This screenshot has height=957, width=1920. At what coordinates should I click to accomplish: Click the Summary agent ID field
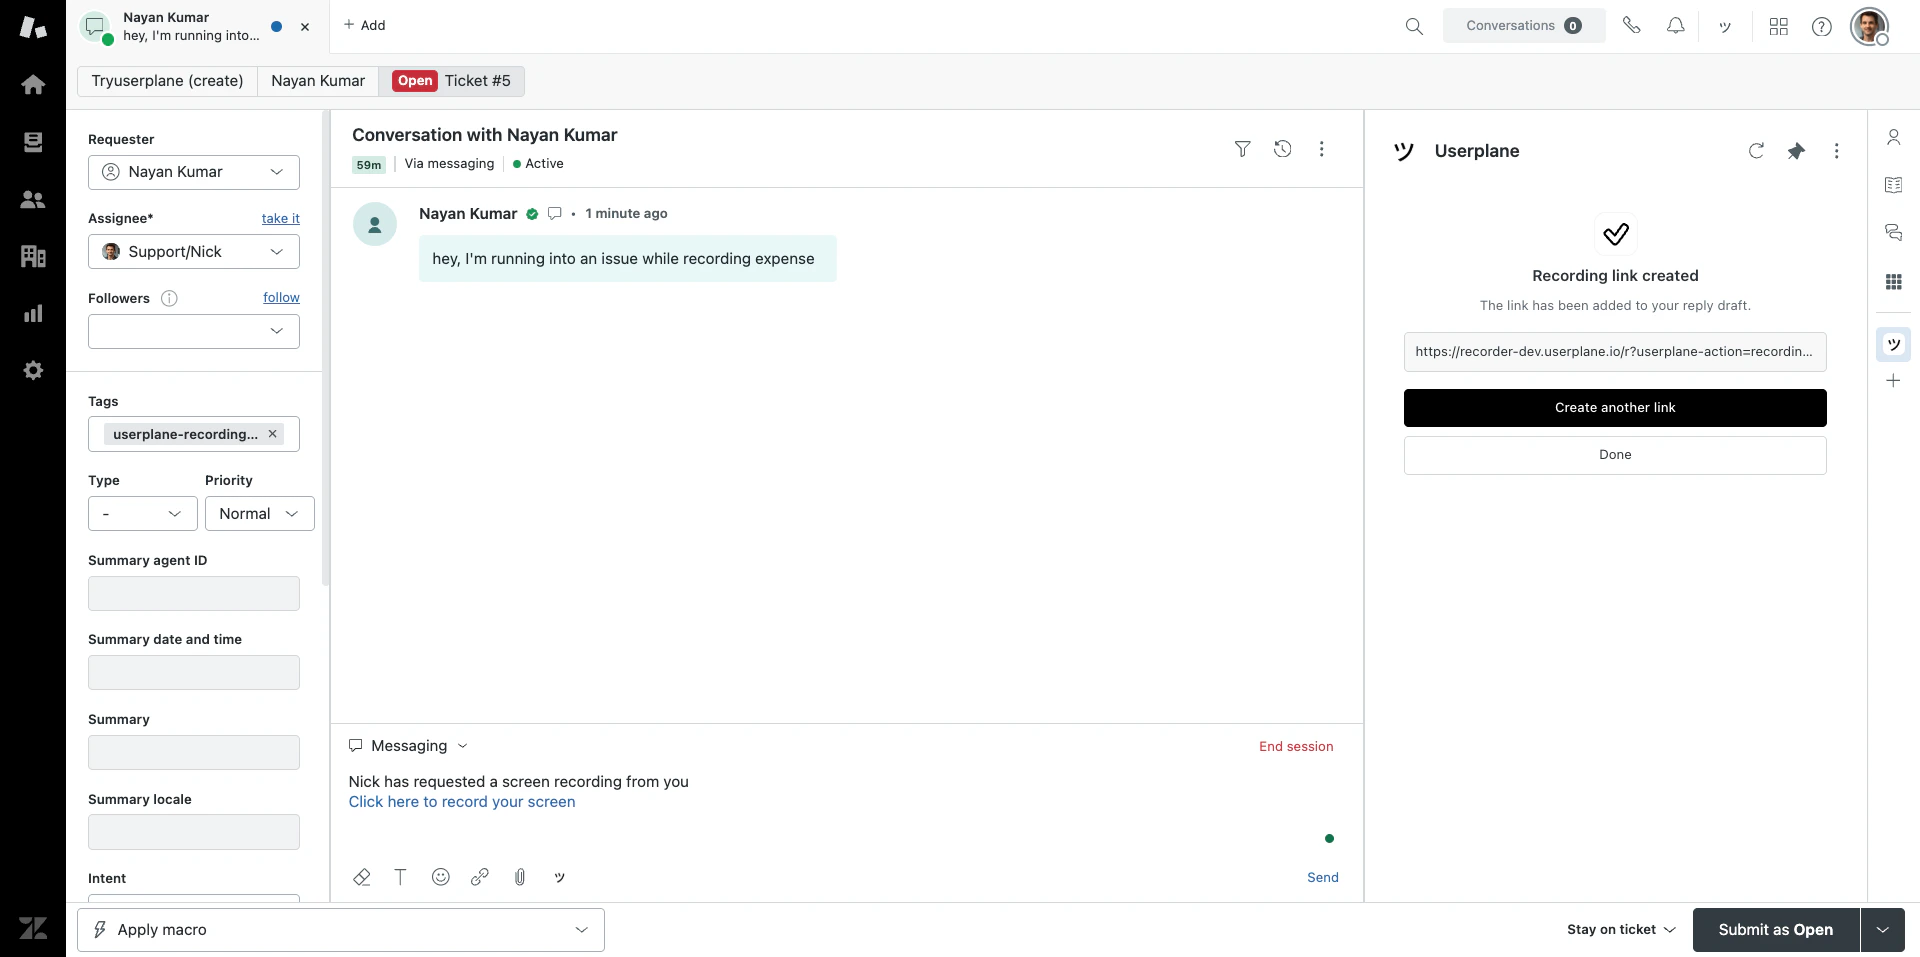click(x=194, y=594)
